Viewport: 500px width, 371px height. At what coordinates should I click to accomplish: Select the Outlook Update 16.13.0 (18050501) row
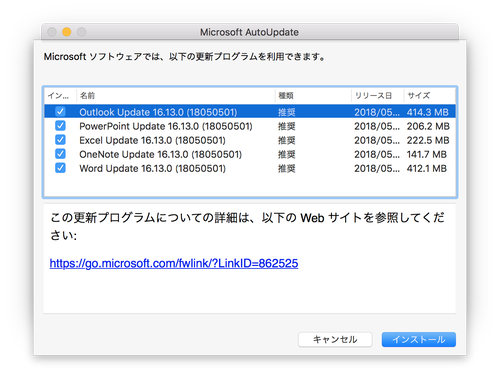(x=250, y=112)
